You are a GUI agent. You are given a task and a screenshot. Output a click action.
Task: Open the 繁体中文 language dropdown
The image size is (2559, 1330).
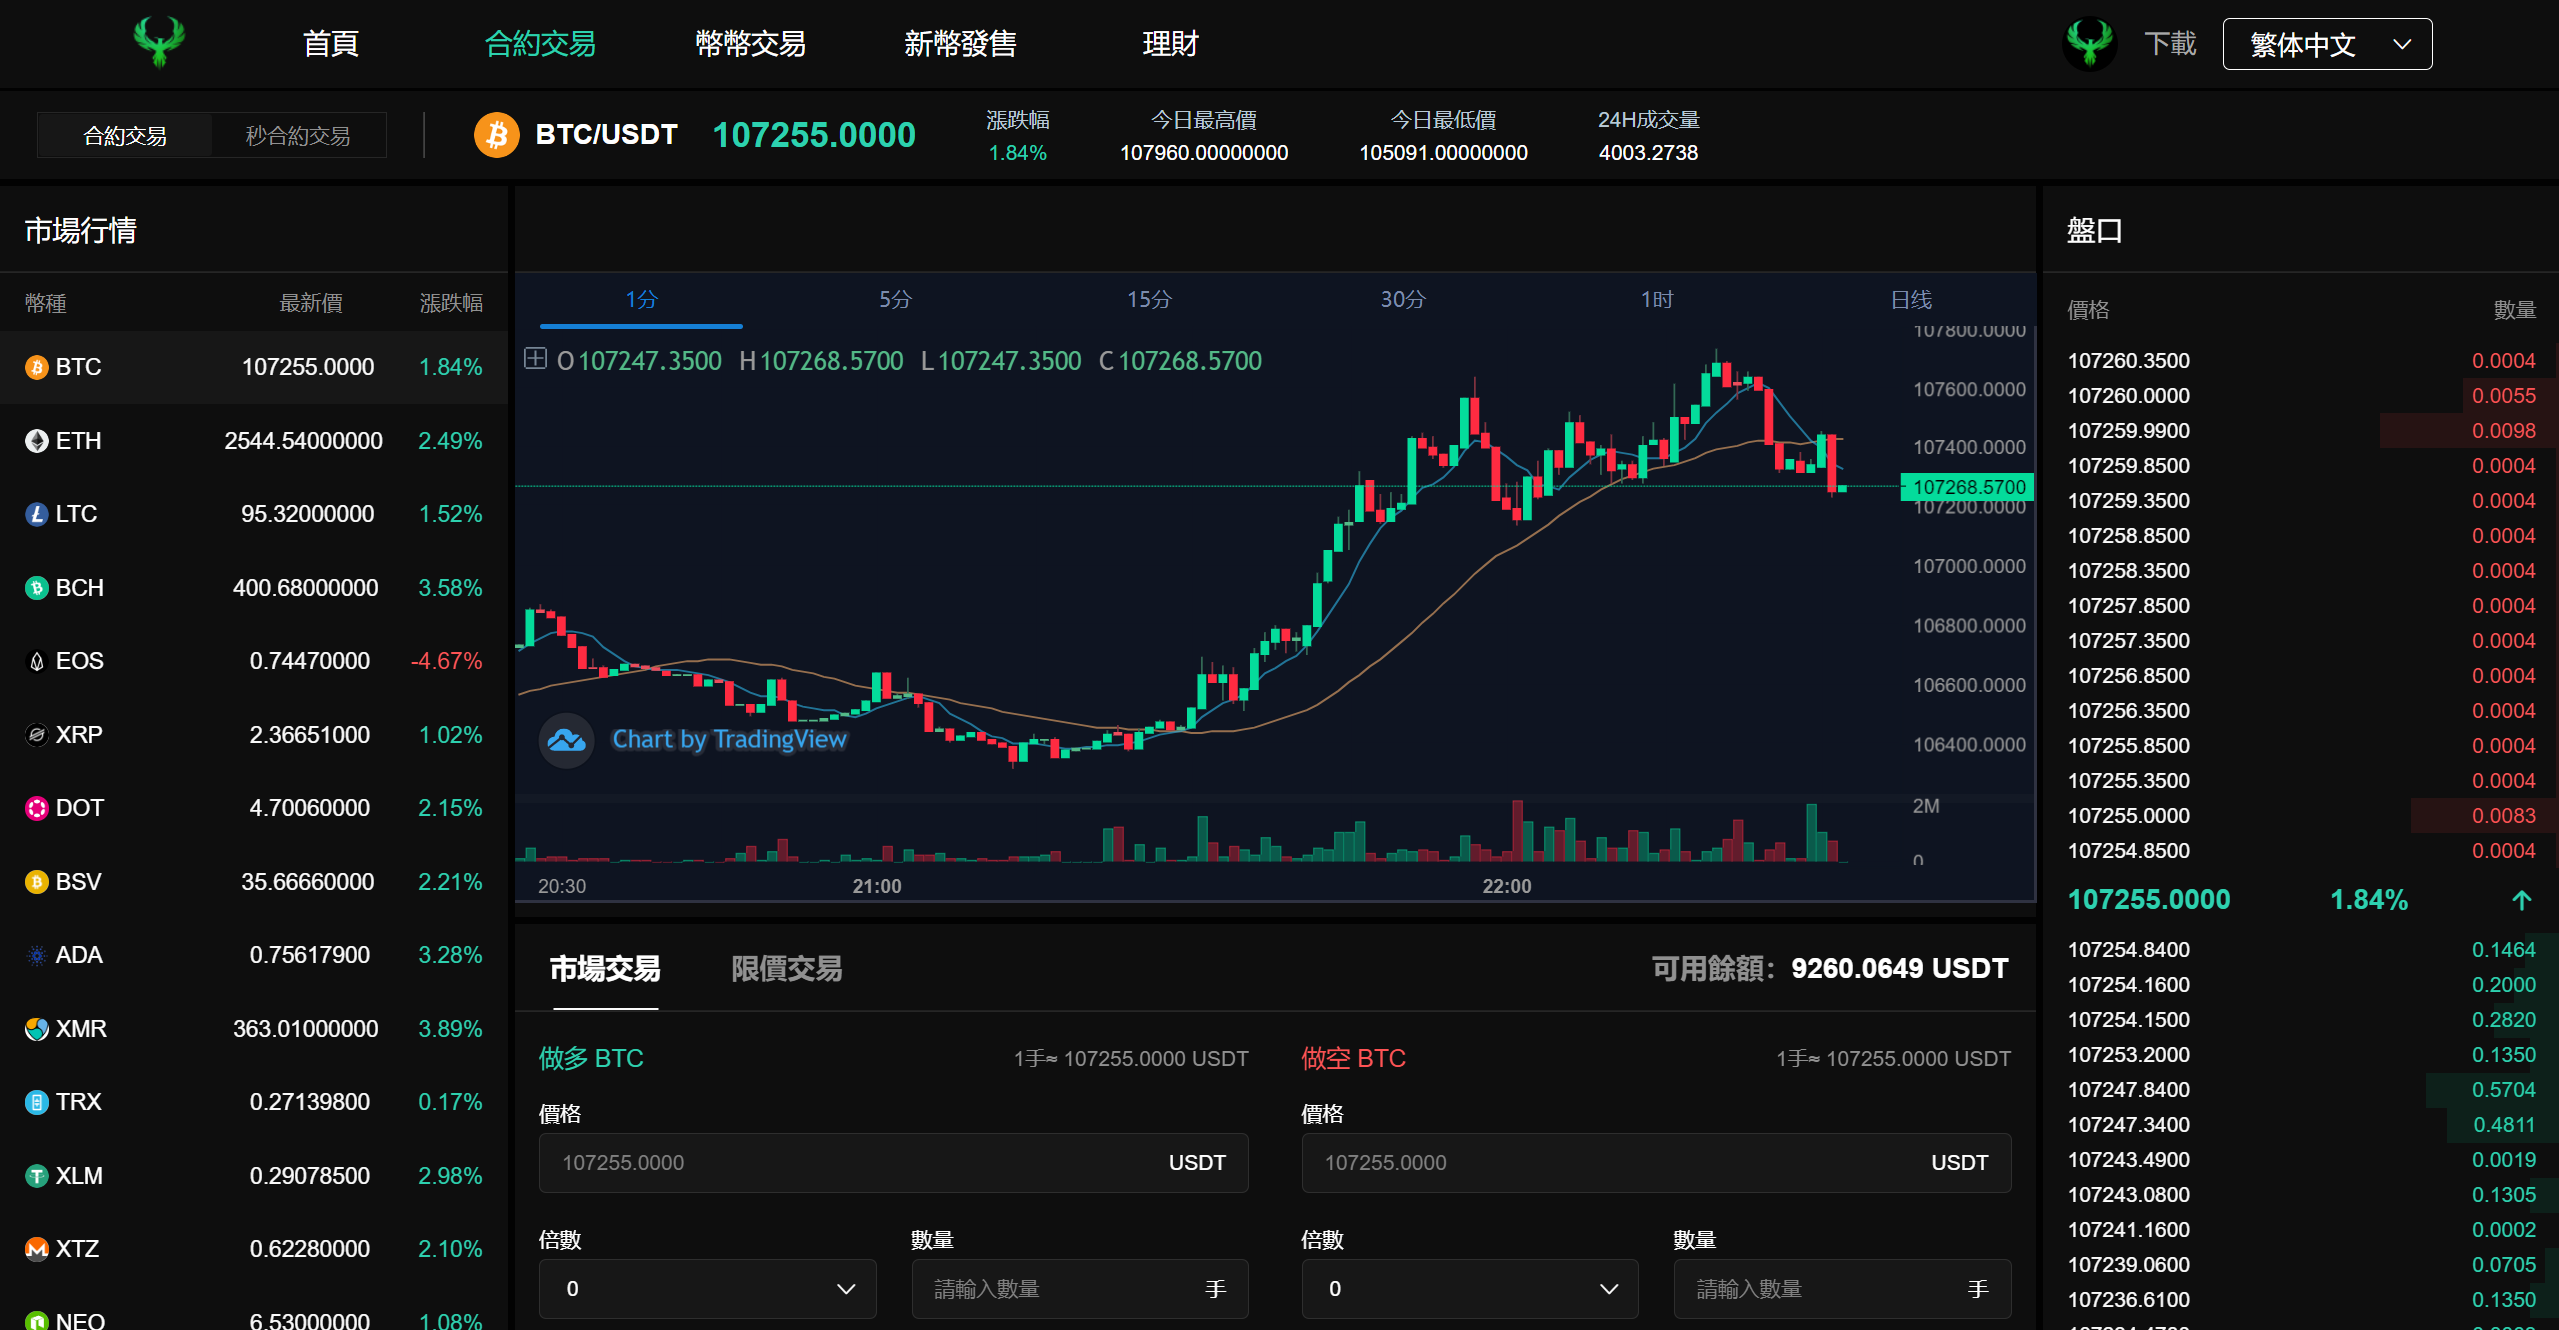coord(2326,44)
